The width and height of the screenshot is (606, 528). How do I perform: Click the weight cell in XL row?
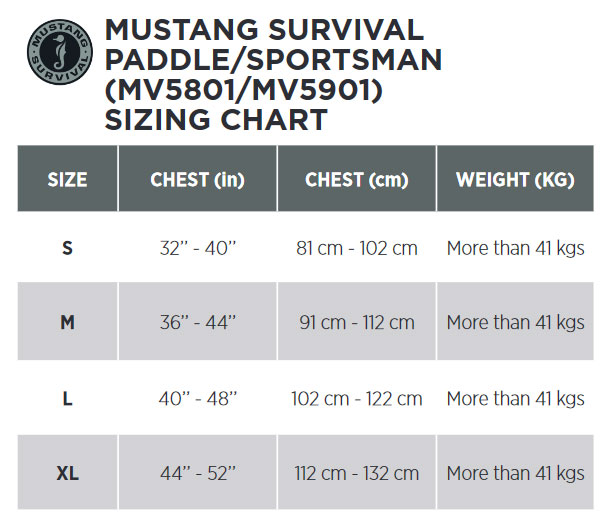(515, 473)
